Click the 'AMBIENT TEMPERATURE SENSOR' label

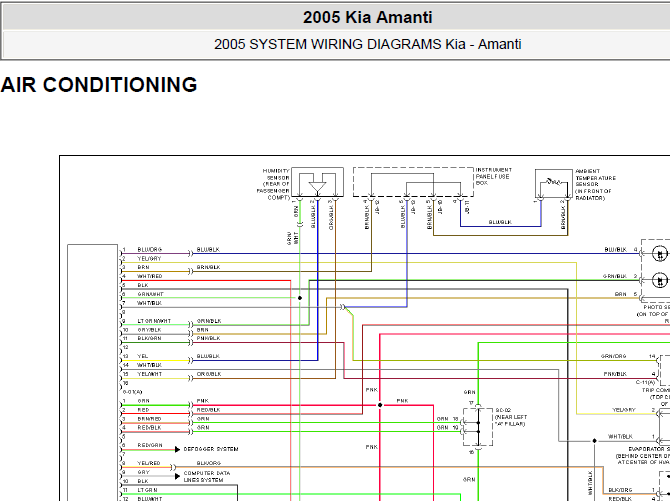coord(595,185)
